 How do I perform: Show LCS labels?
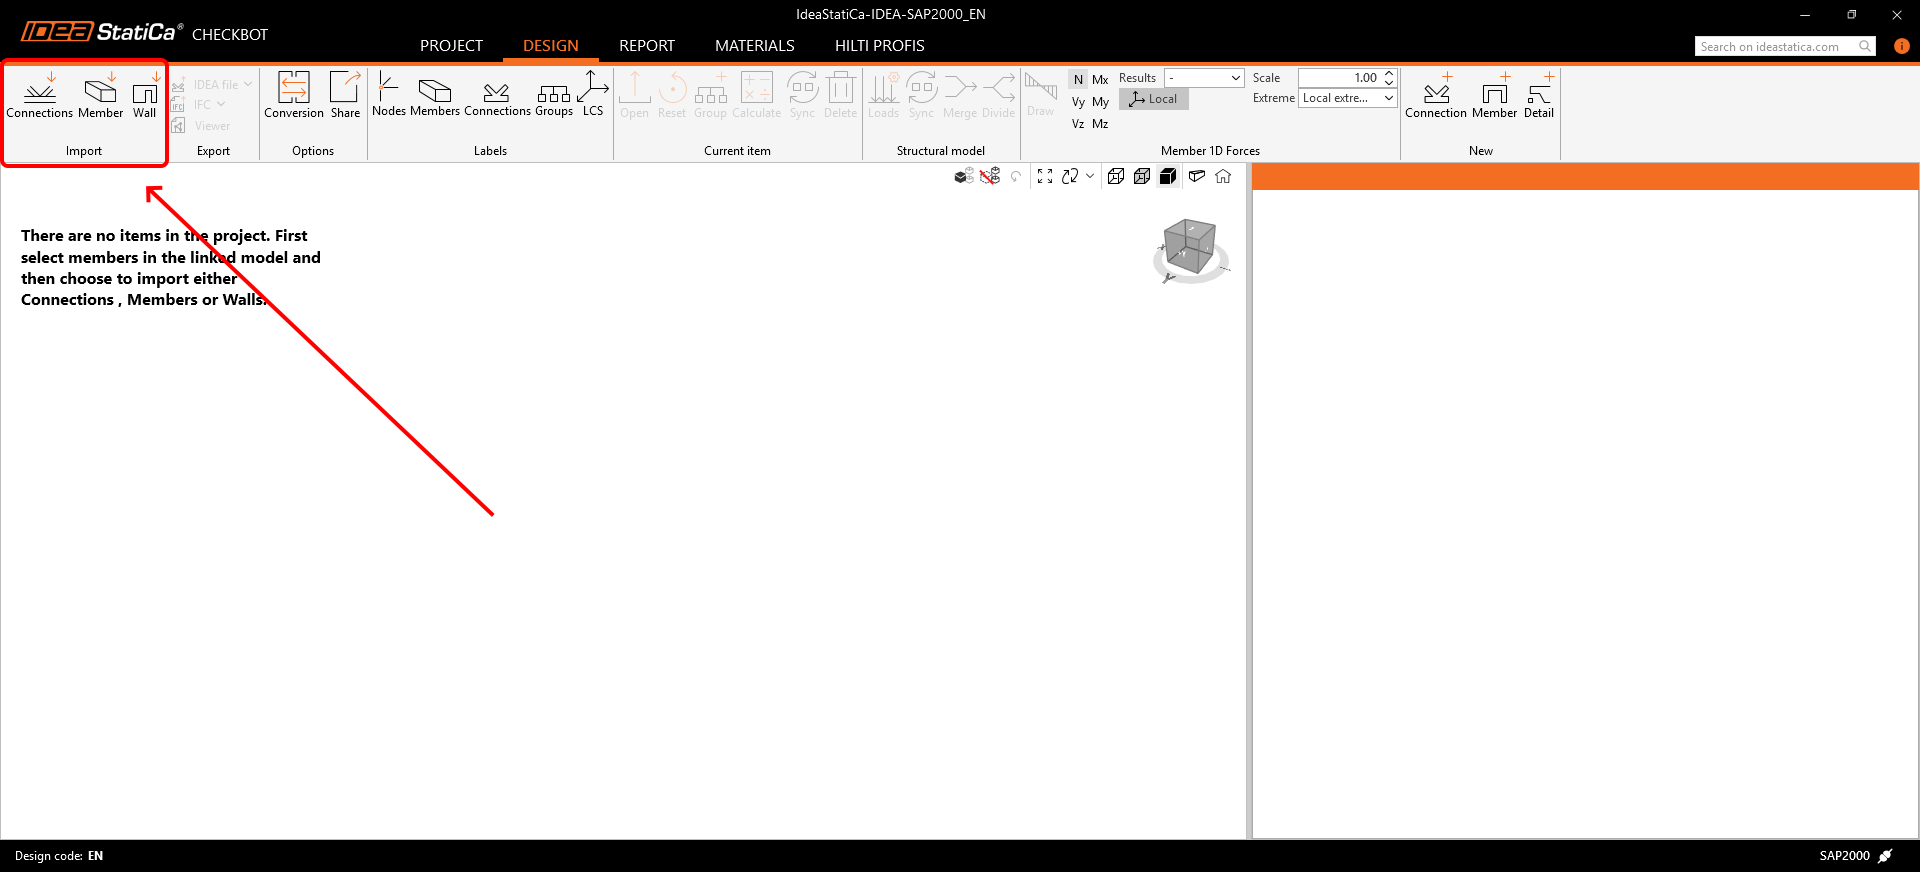click(x=593, y=95)
